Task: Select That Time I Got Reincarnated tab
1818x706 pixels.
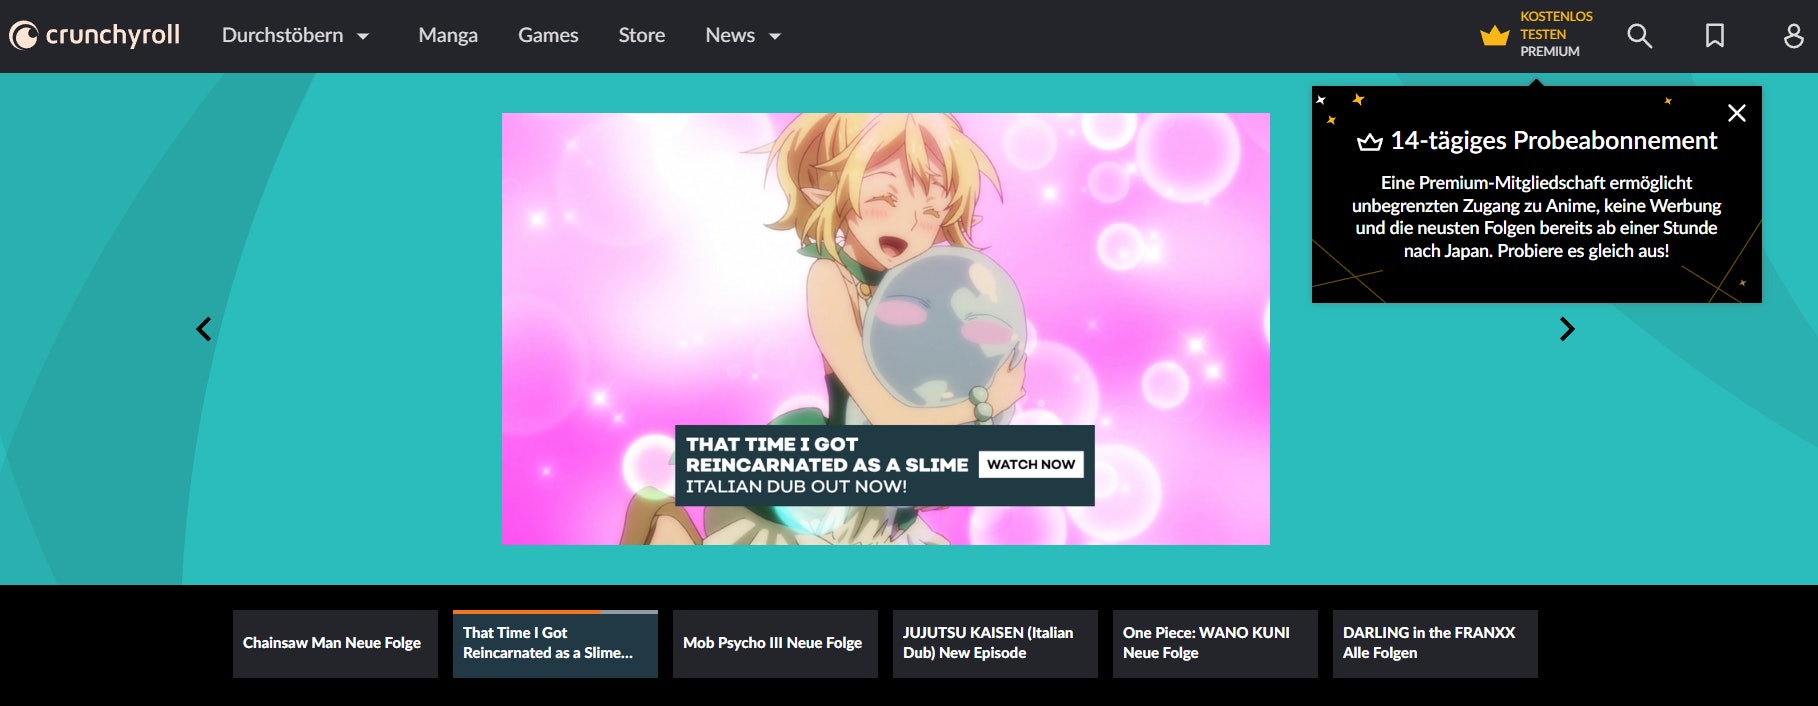Action: tap(555, 644)
